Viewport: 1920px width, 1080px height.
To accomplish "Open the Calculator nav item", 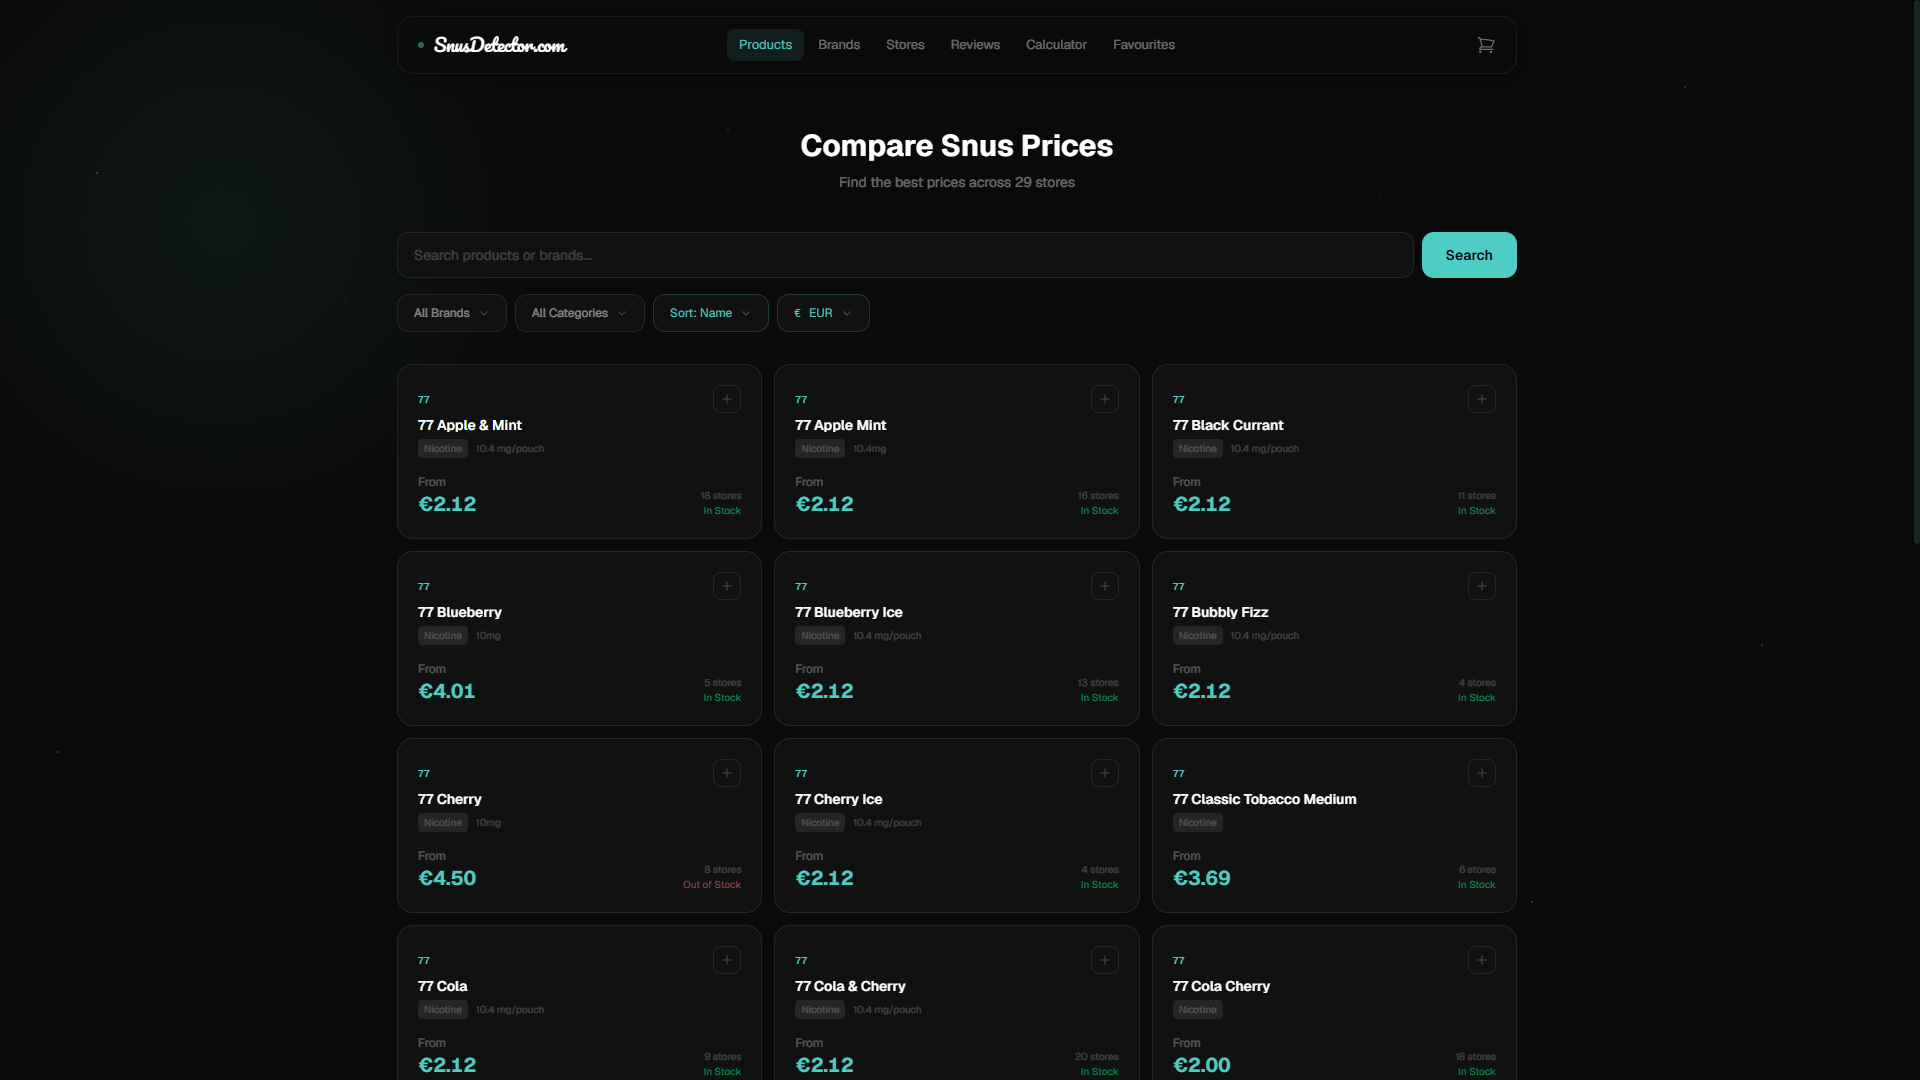I will [x=1055, y=45].
